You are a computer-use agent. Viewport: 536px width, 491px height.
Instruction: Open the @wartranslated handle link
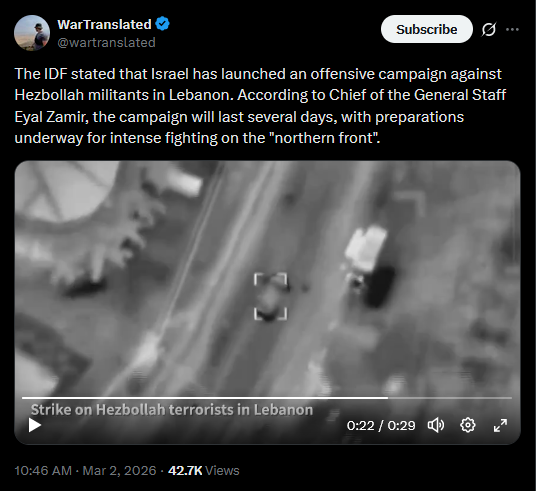[106, 42]
